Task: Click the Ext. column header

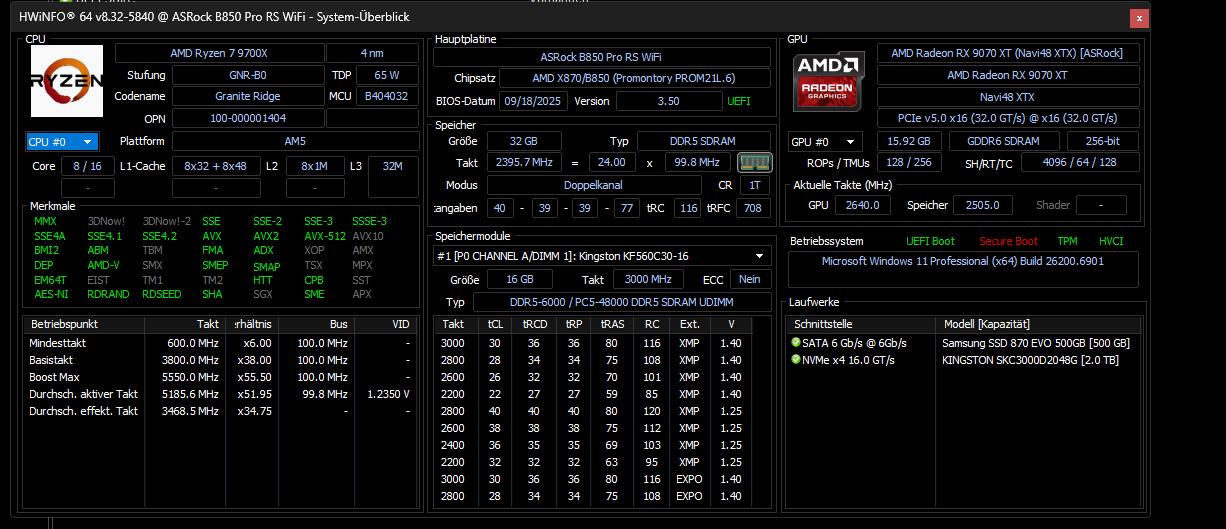Action: point(690,324)
